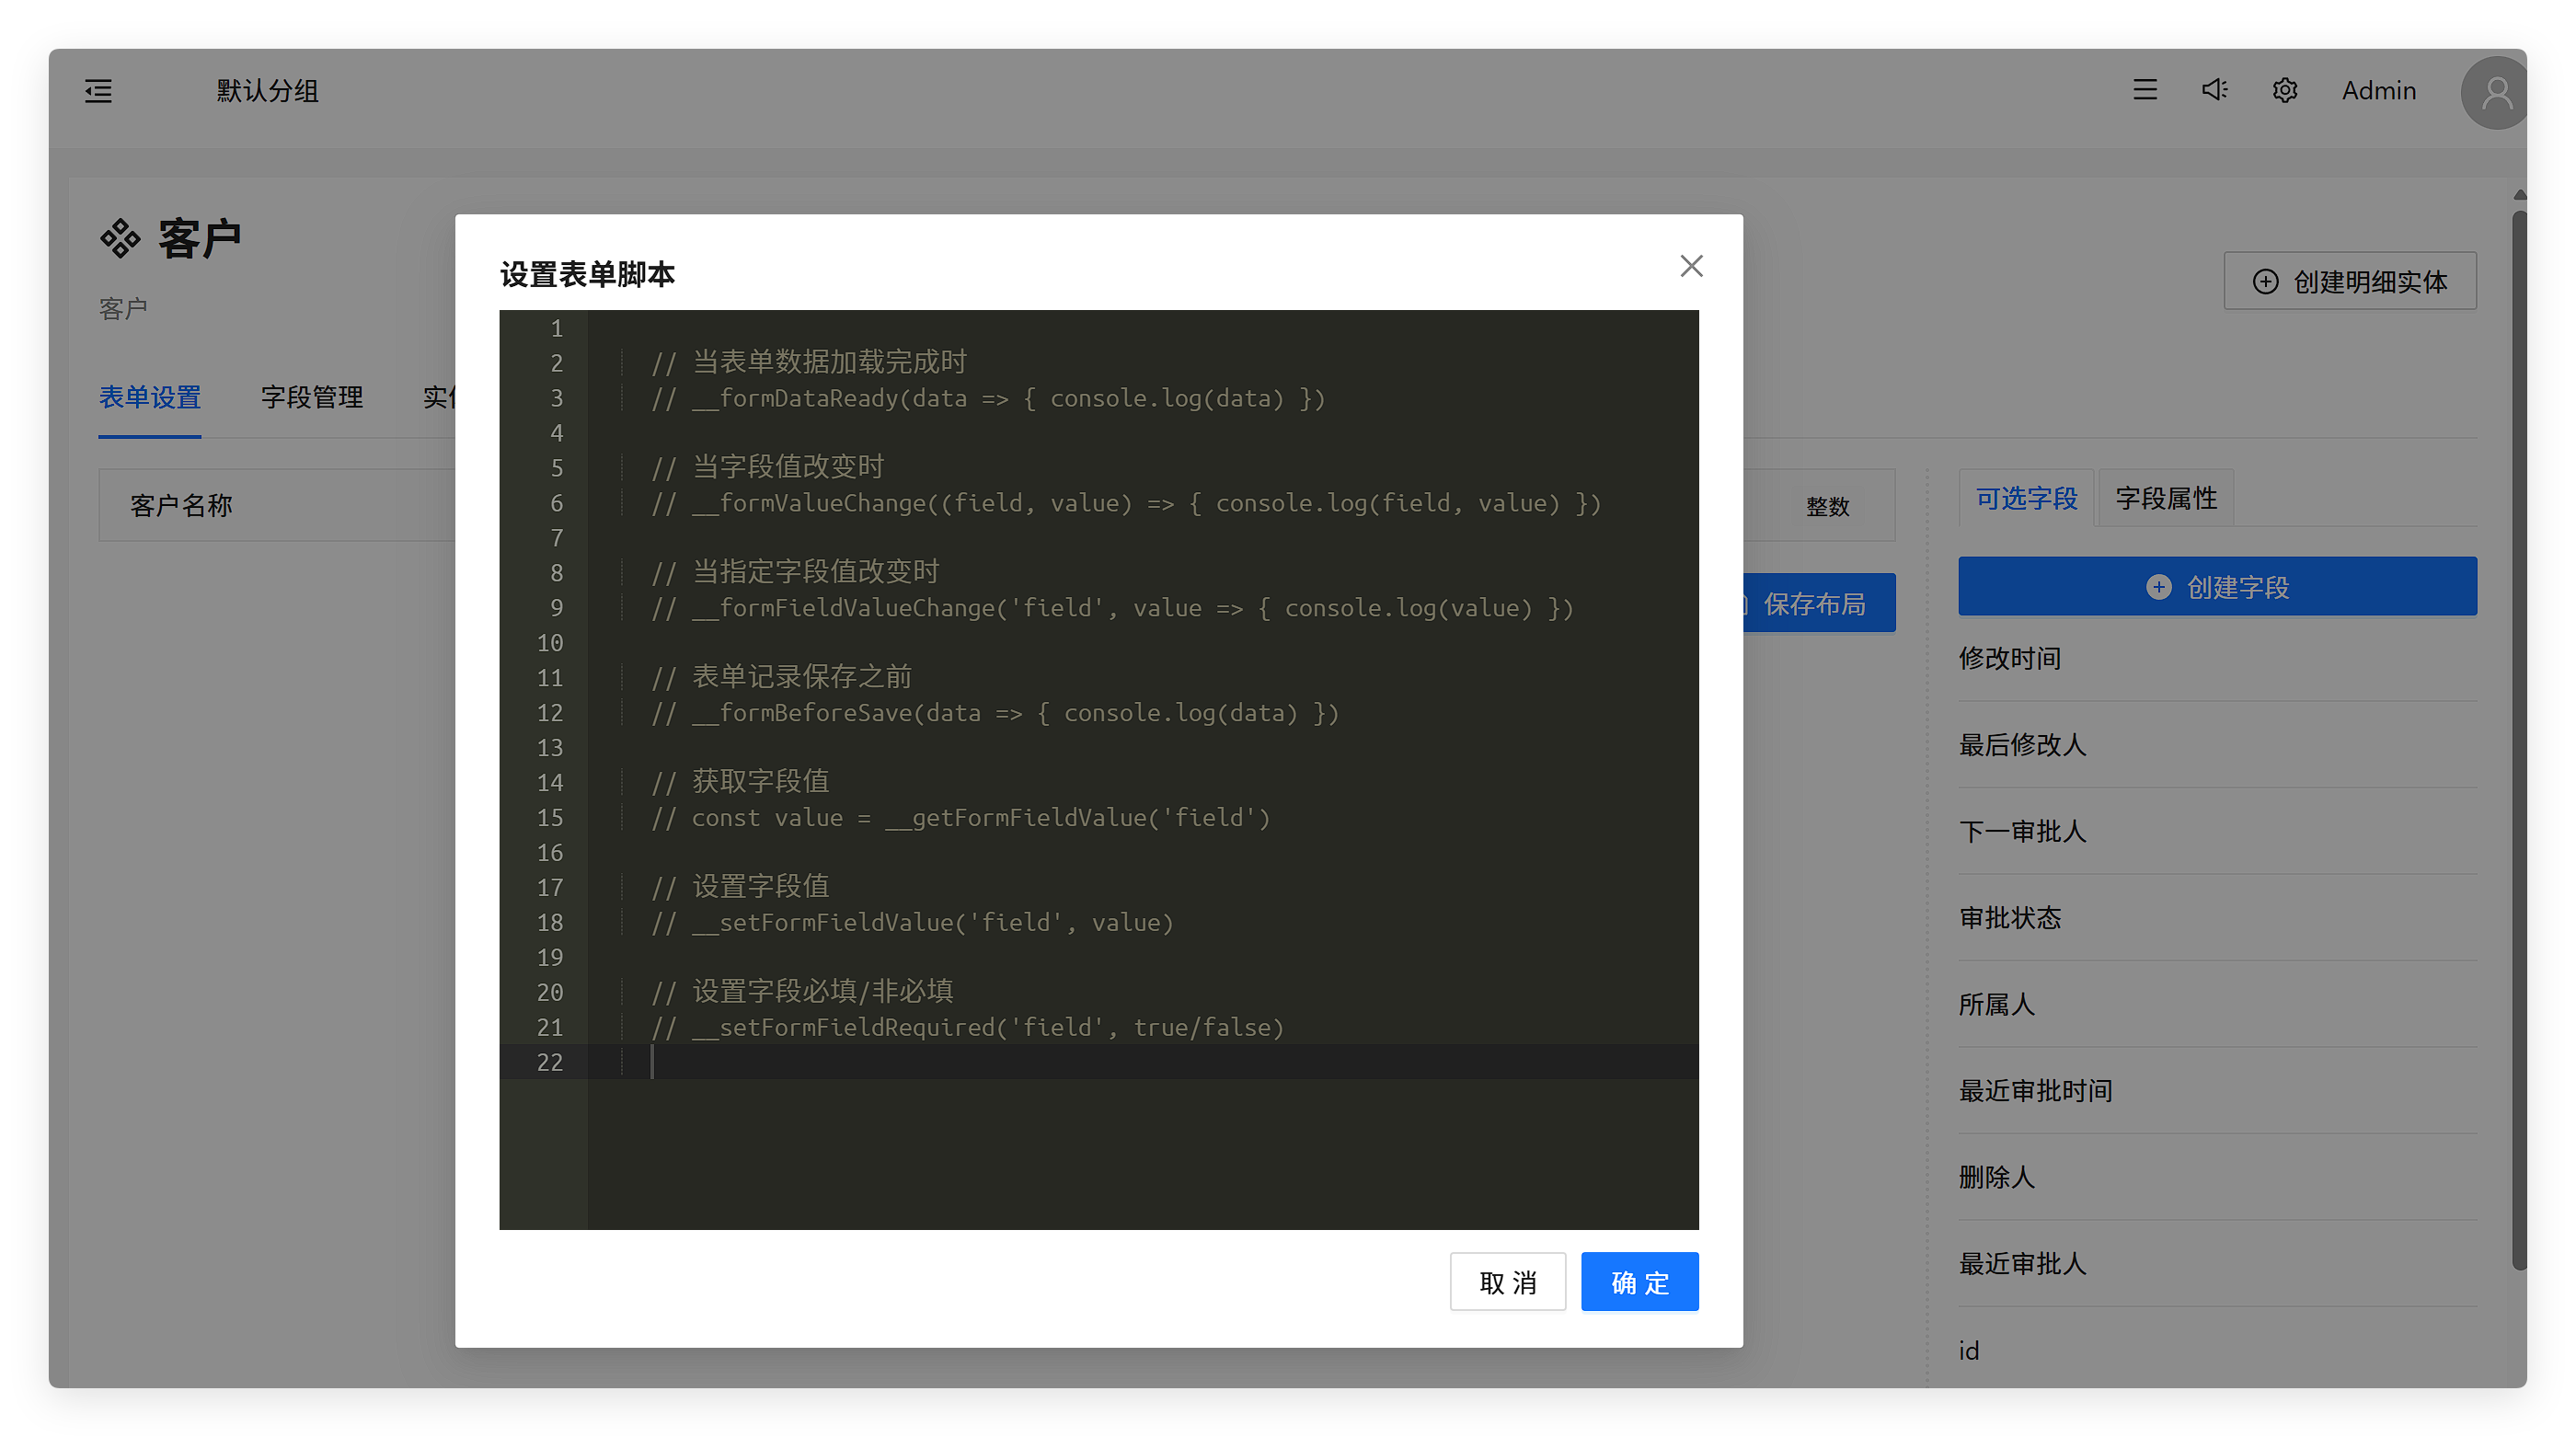Click the user avatar icon
2576x1437 pixels.
click(x=2496, y=93)
